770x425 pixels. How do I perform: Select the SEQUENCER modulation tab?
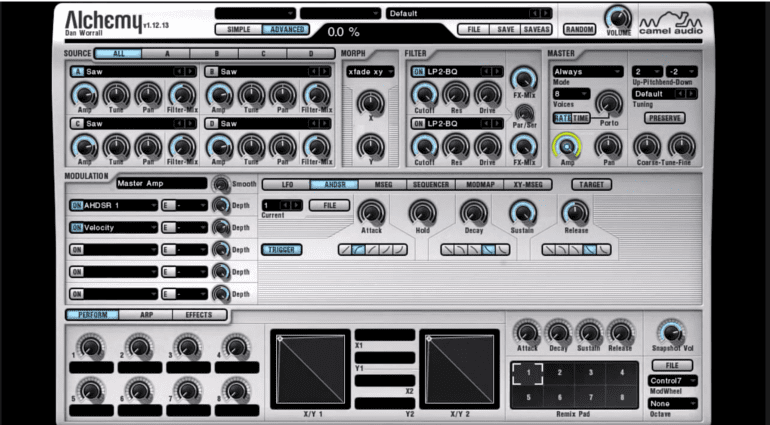[x=431, y=185]
